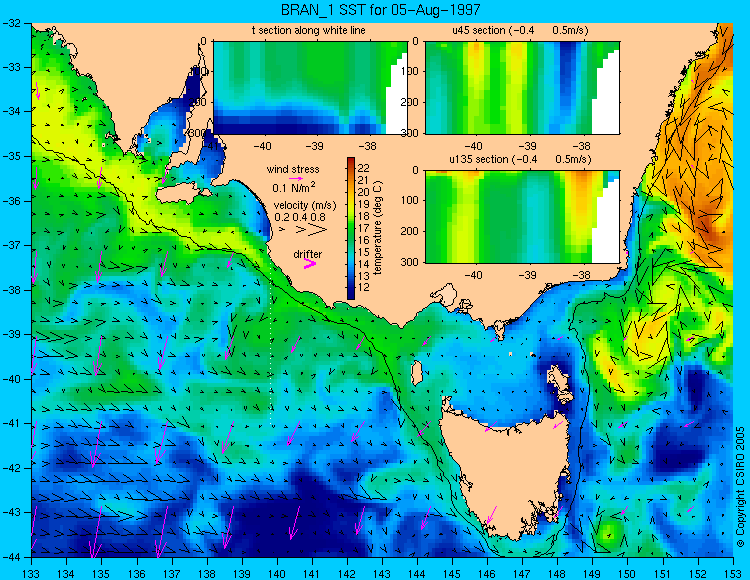Viewport: 750px width, 580px height.
Task: Click the title "BRAN_1 SST for 05-Aug-1997"
Action: 380,10
